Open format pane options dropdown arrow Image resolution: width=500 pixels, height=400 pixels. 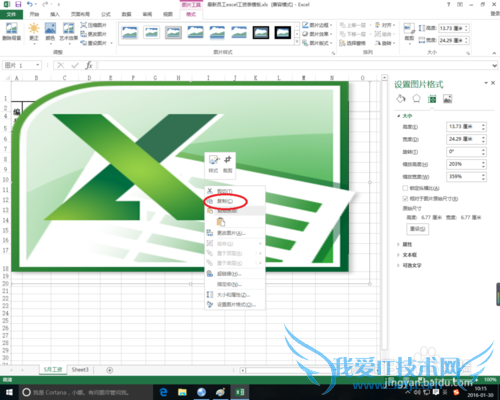point(486,83)
